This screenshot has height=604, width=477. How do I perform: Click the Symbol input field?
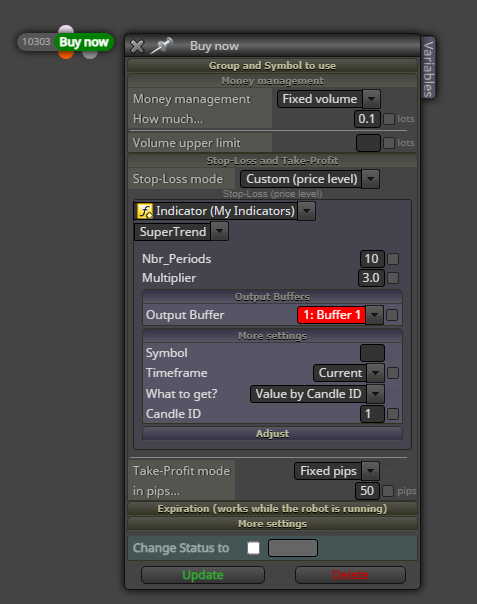372,353
